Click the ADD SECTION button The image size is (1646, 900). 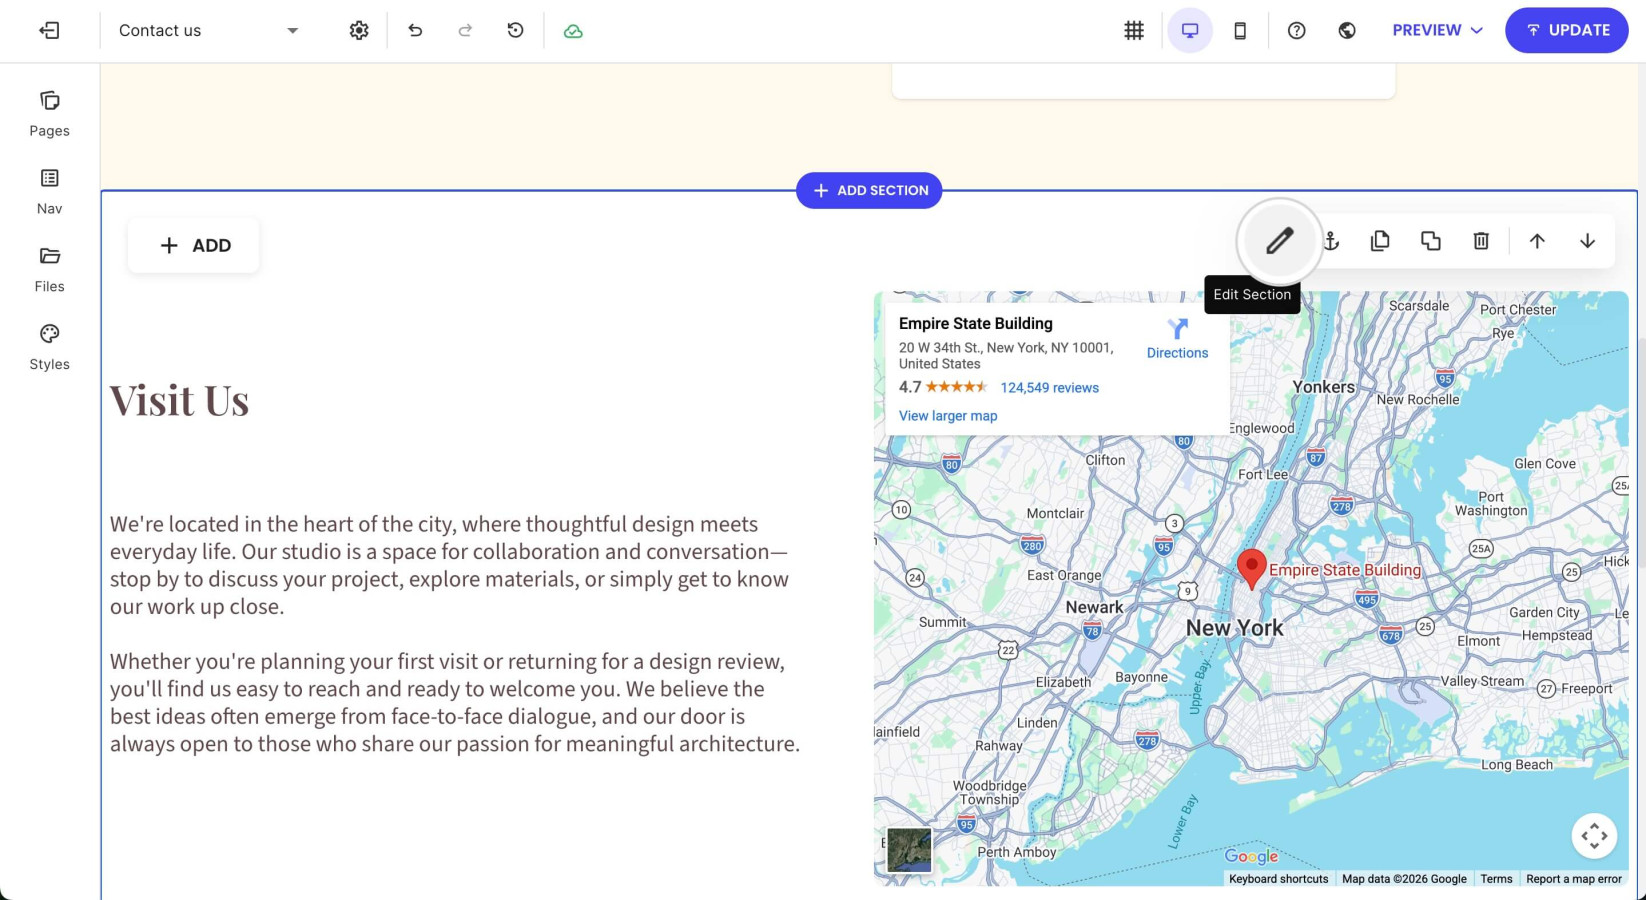coord(869,190)
